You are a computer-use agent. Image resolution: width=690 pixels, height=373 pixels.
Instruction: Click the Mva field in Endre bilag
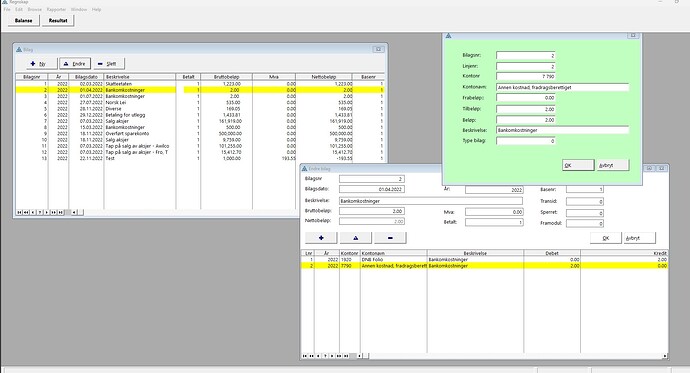coord(494,212)
